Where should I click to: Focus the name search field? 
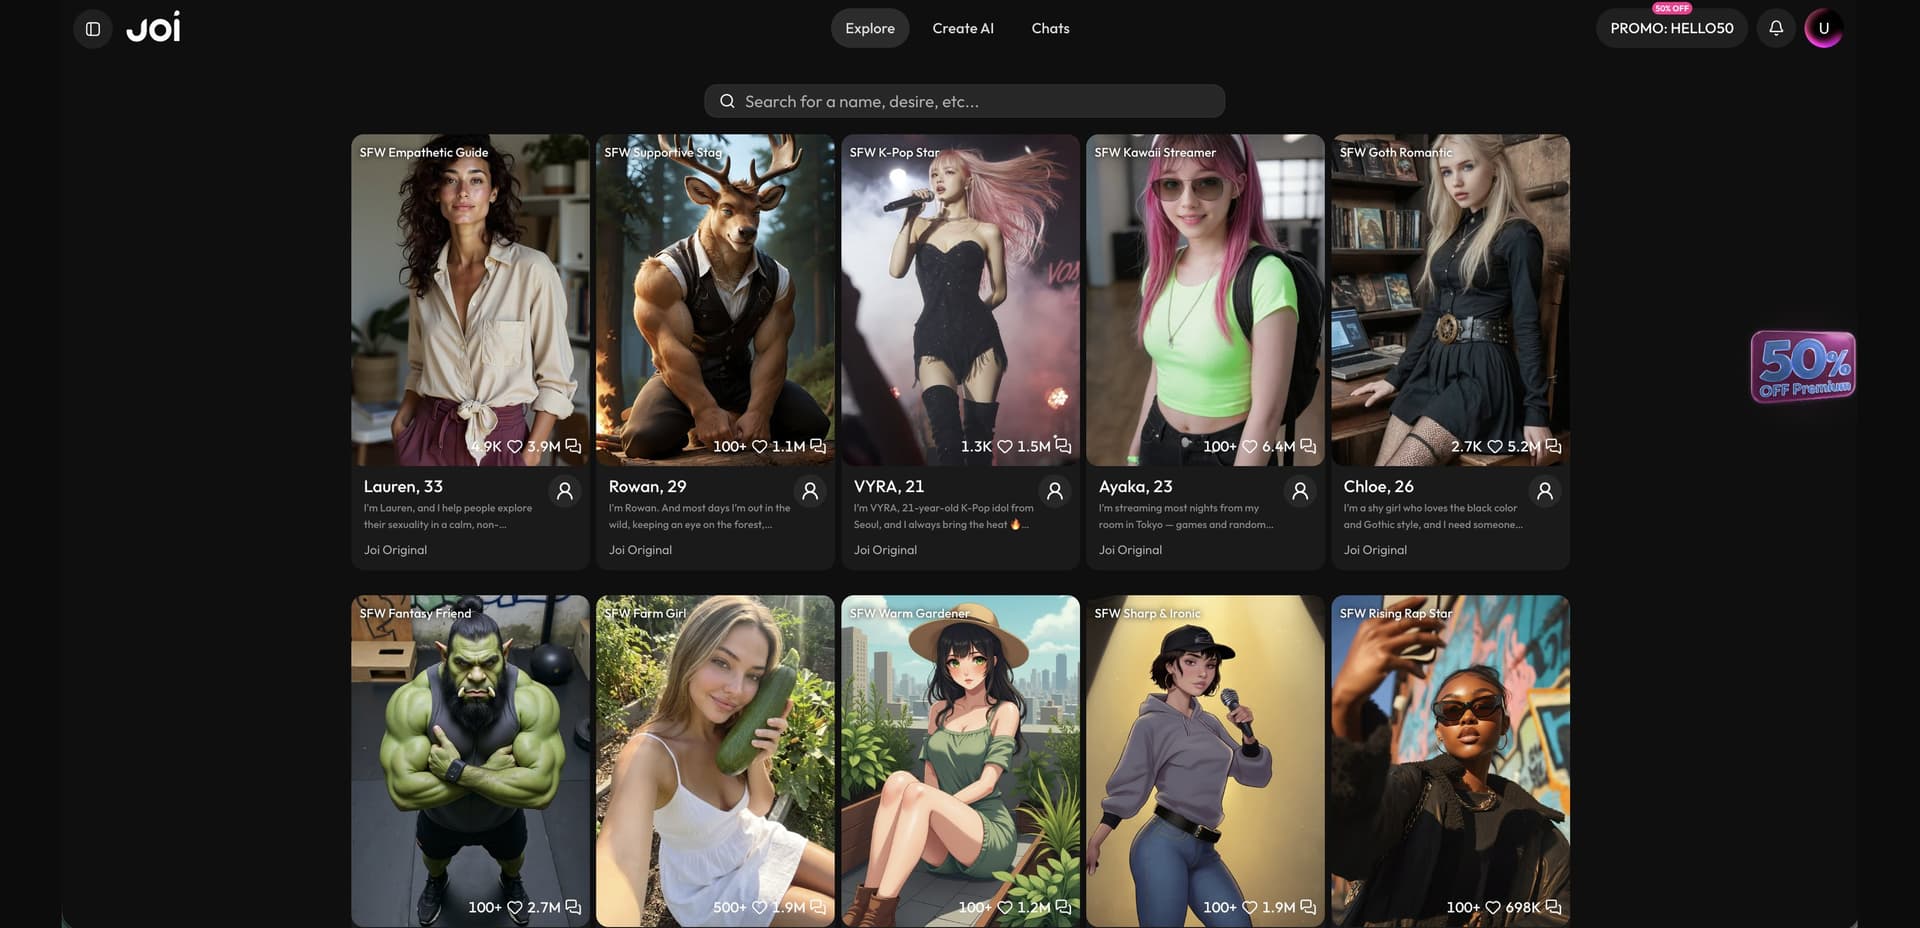964,101
